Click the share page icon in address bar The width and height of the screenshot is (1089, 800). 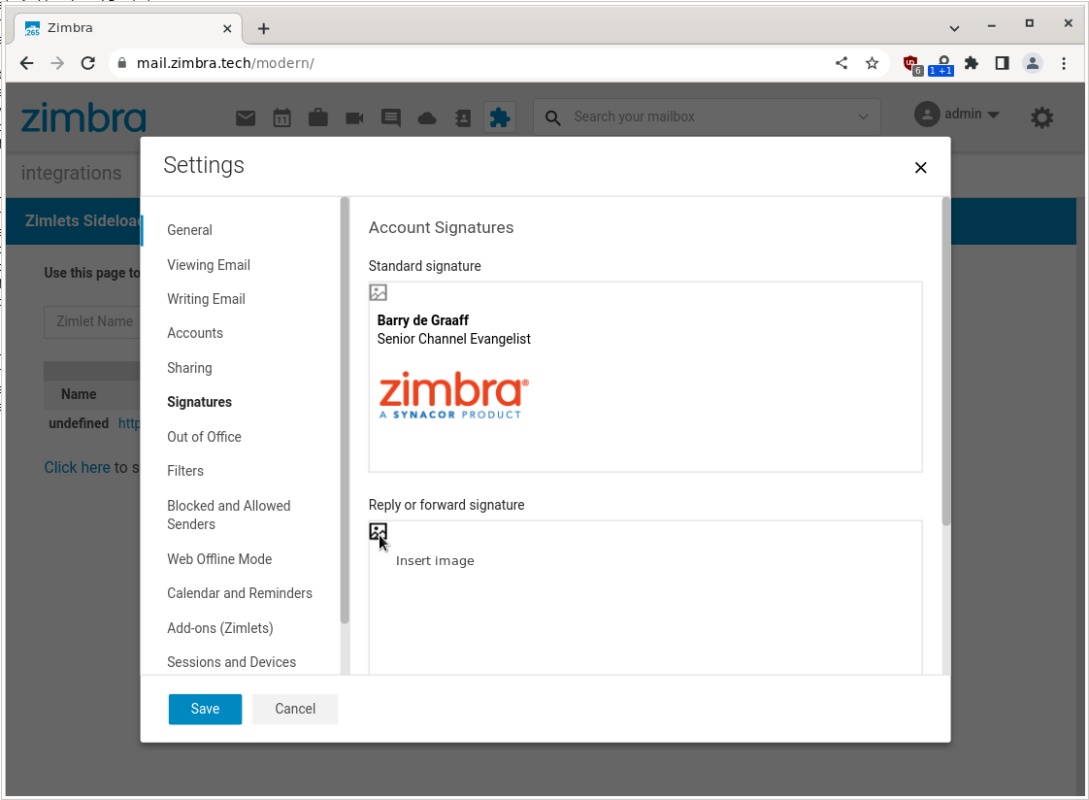click(841, 63)
